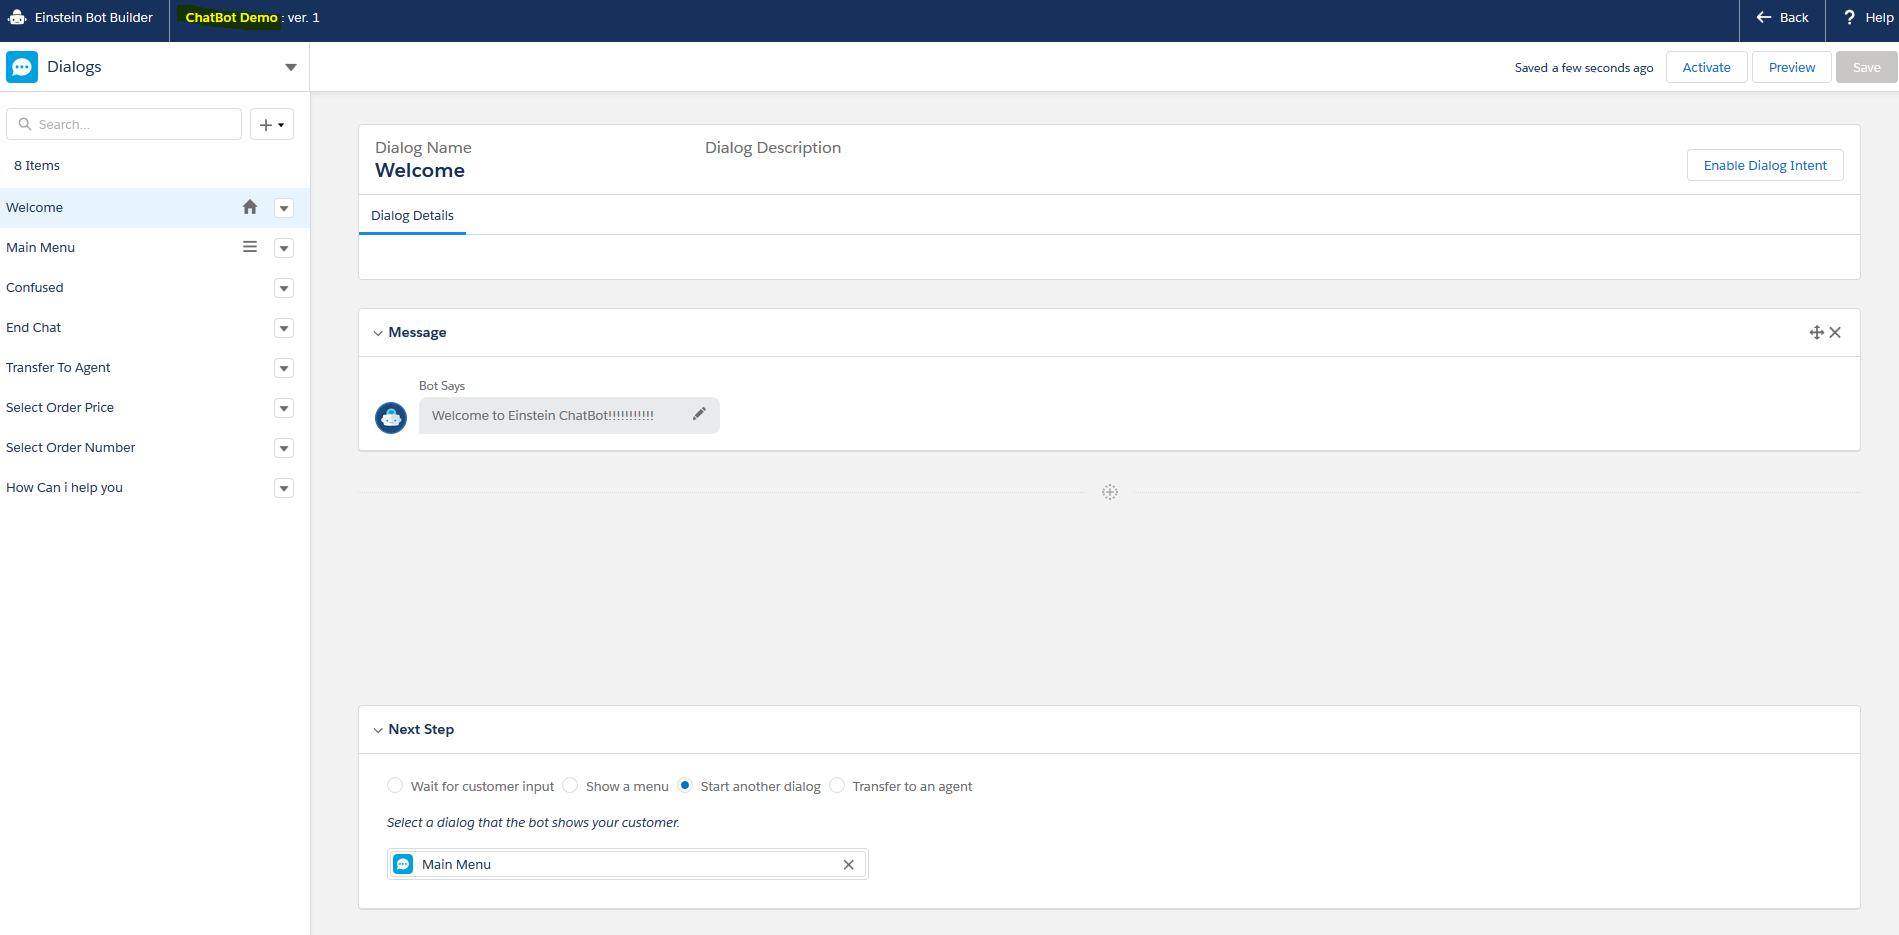
Task: Open the Main Menu row action dropdown
Action: pyautogui.click(x=284, y=248)
